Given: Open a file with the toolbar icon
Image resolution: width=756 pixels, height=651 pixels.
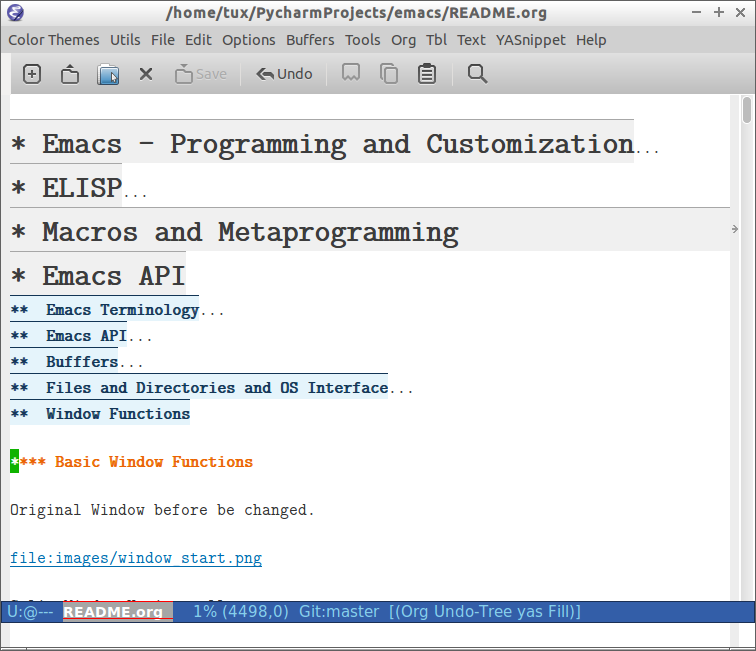Looking at the screenshot, I should (70, 74).
